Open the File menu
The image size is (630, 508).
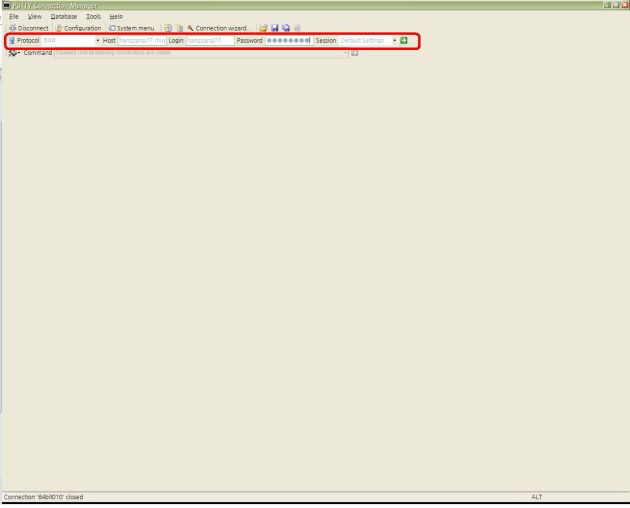(14, 17)
